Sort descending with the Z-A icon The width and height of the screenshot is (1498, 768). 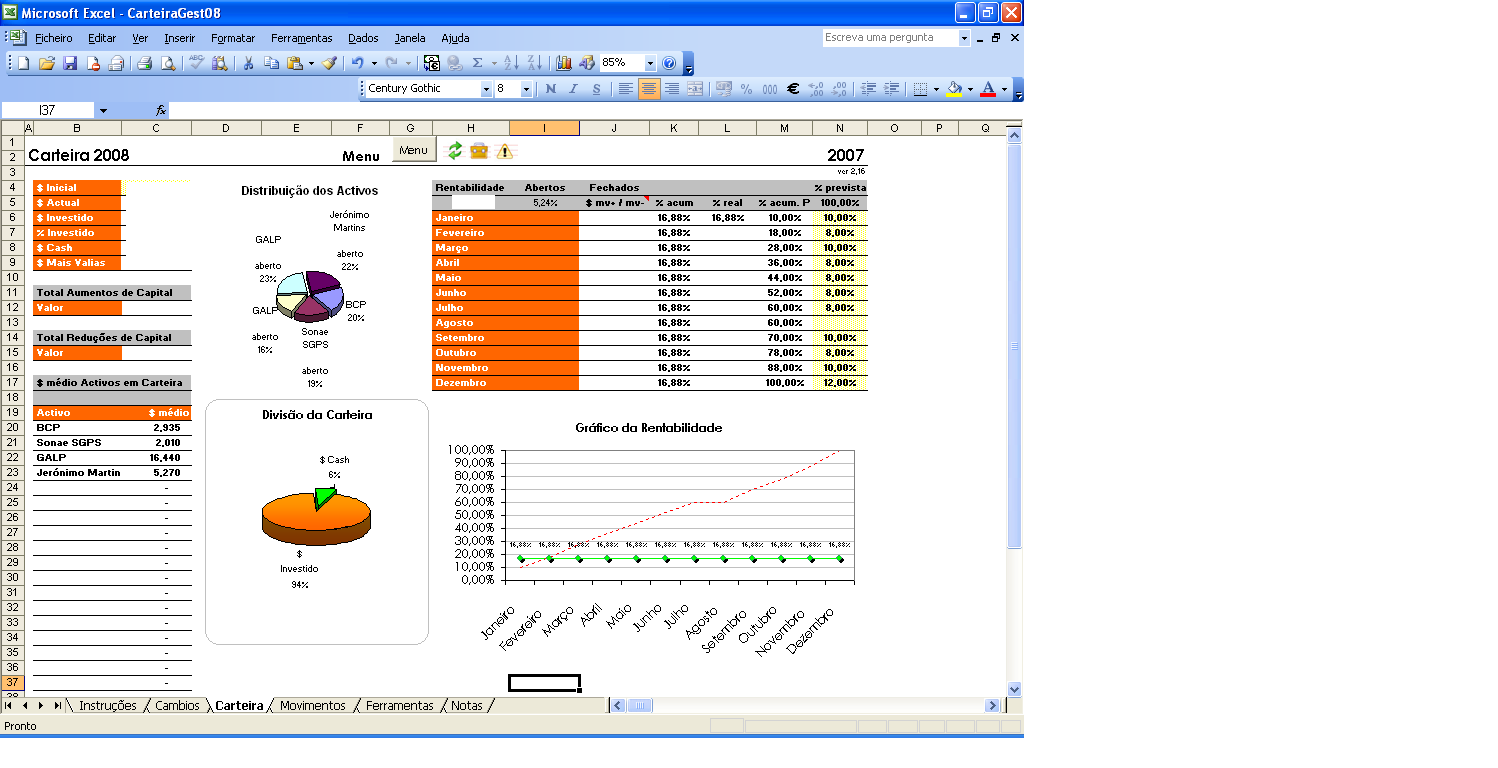tap(534, 63)
